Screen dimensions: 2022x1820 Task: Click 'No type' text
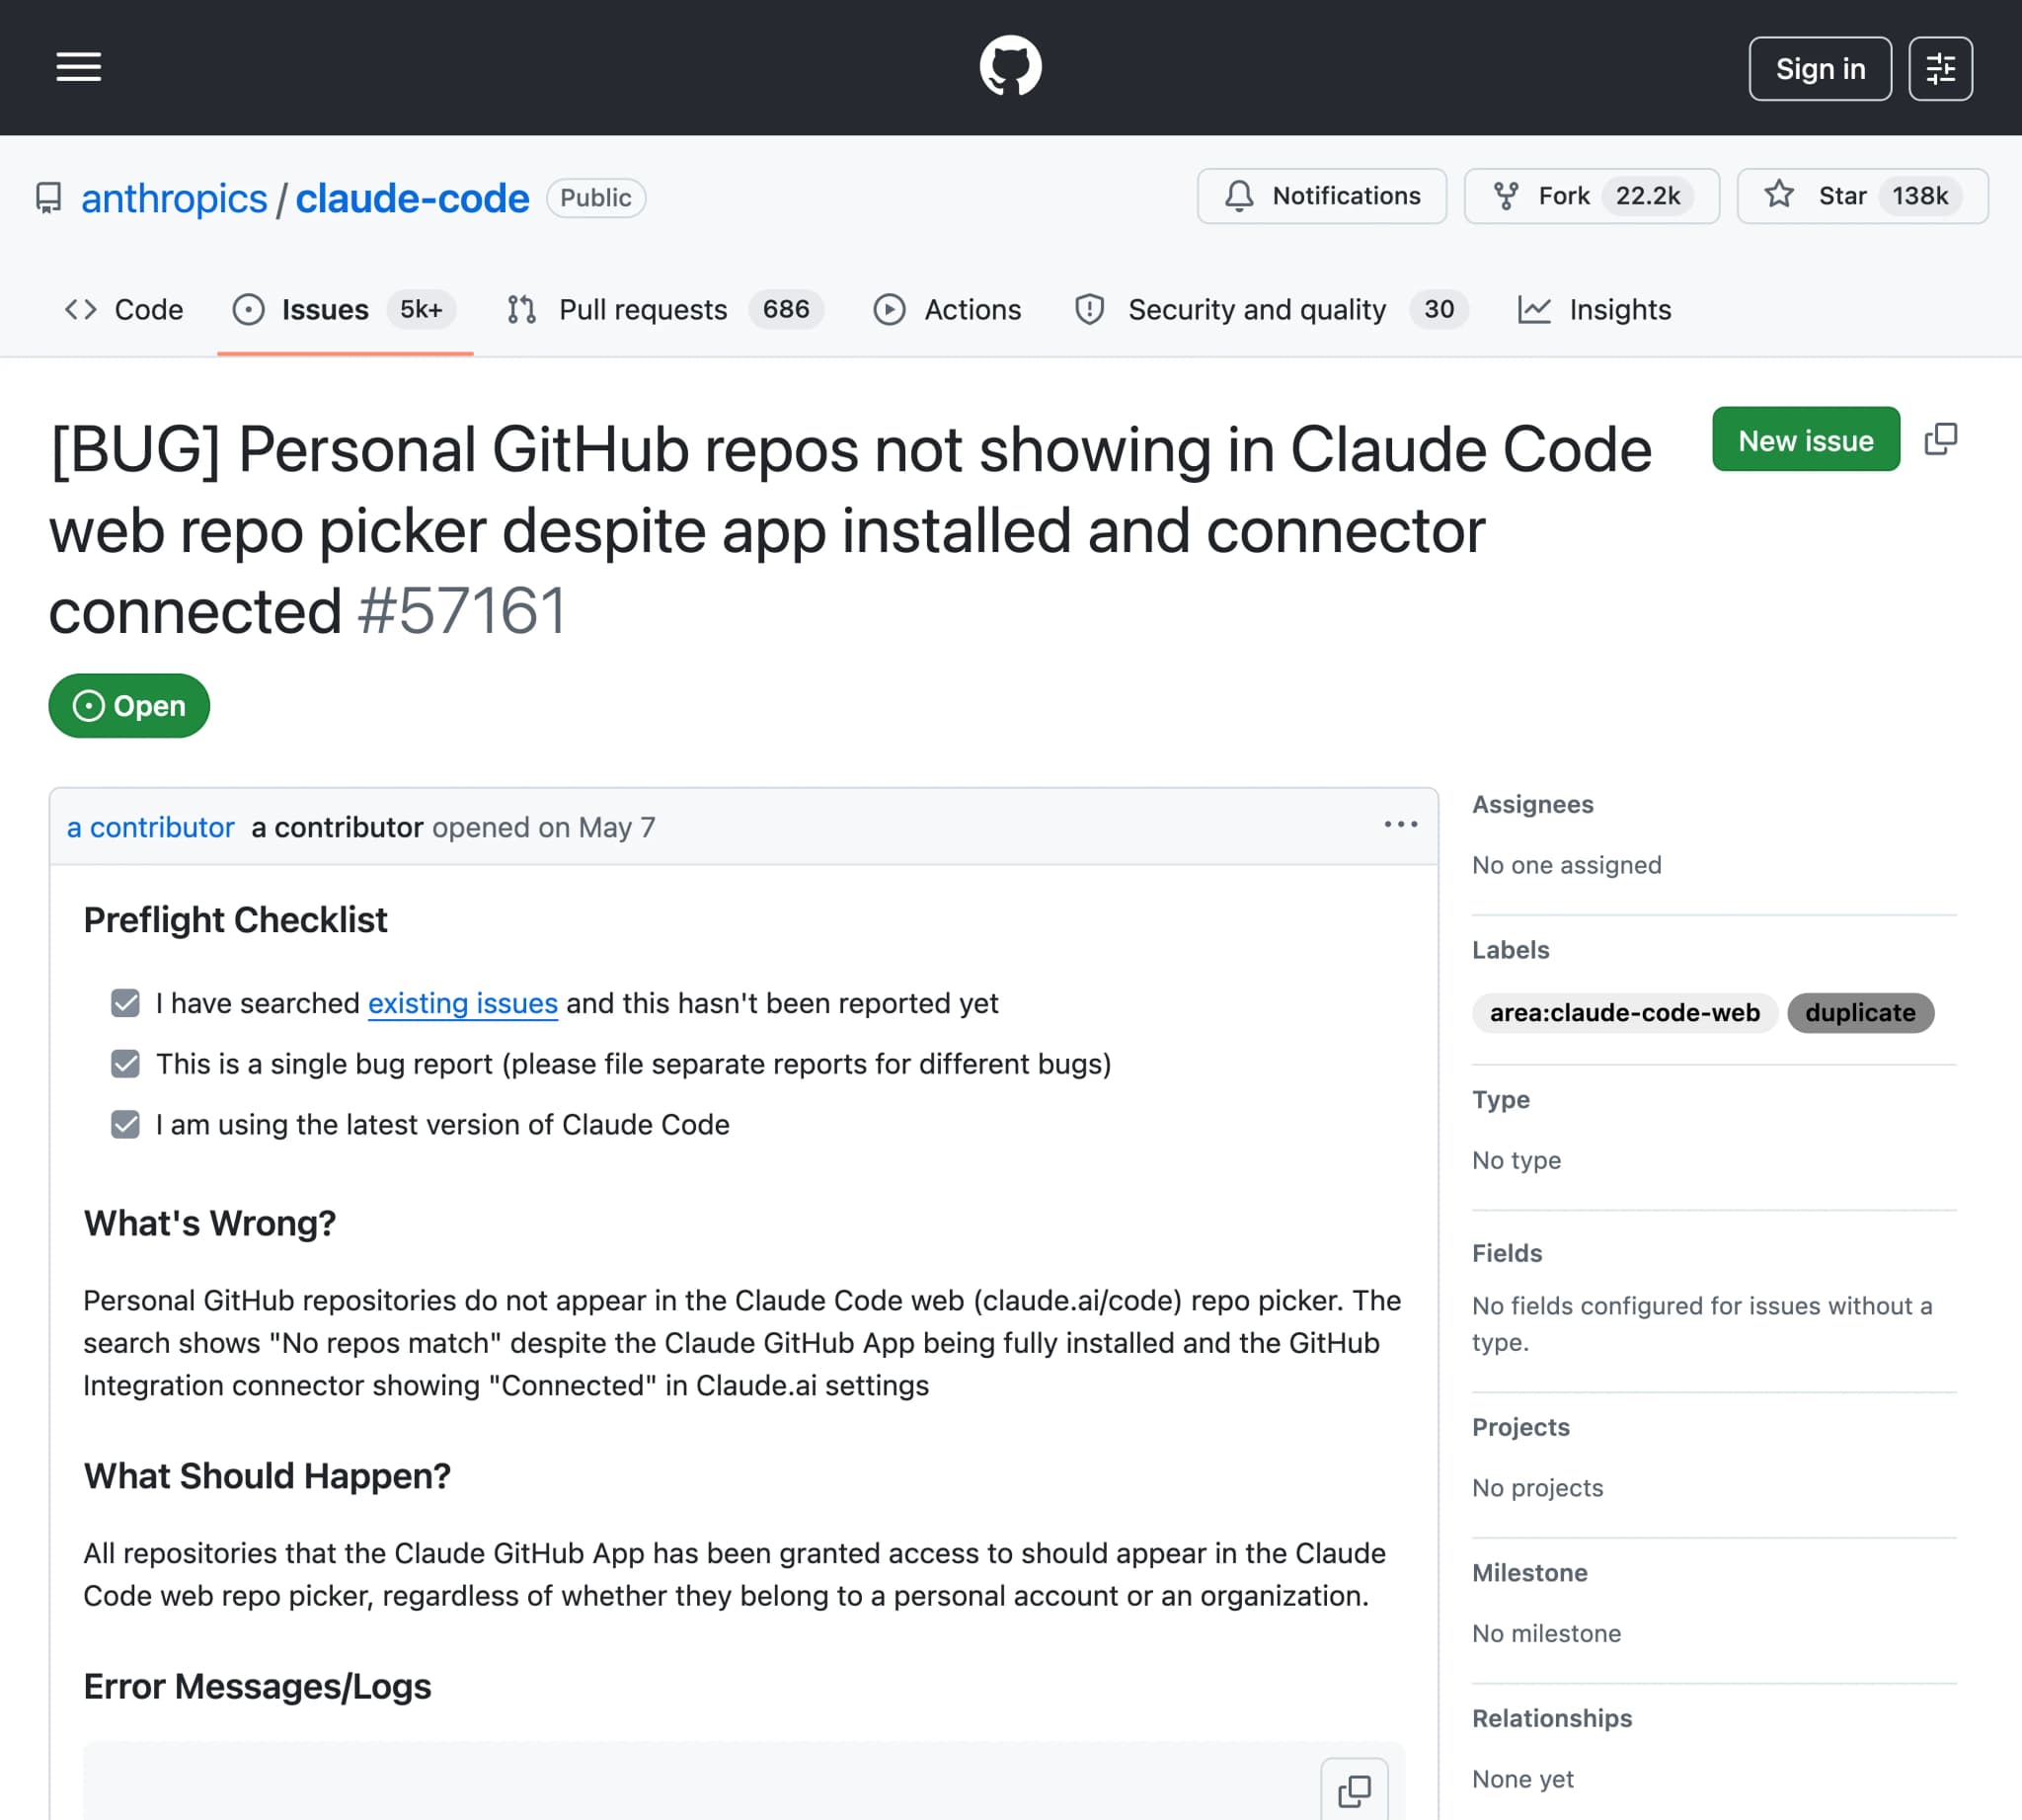[1516, 1160]
